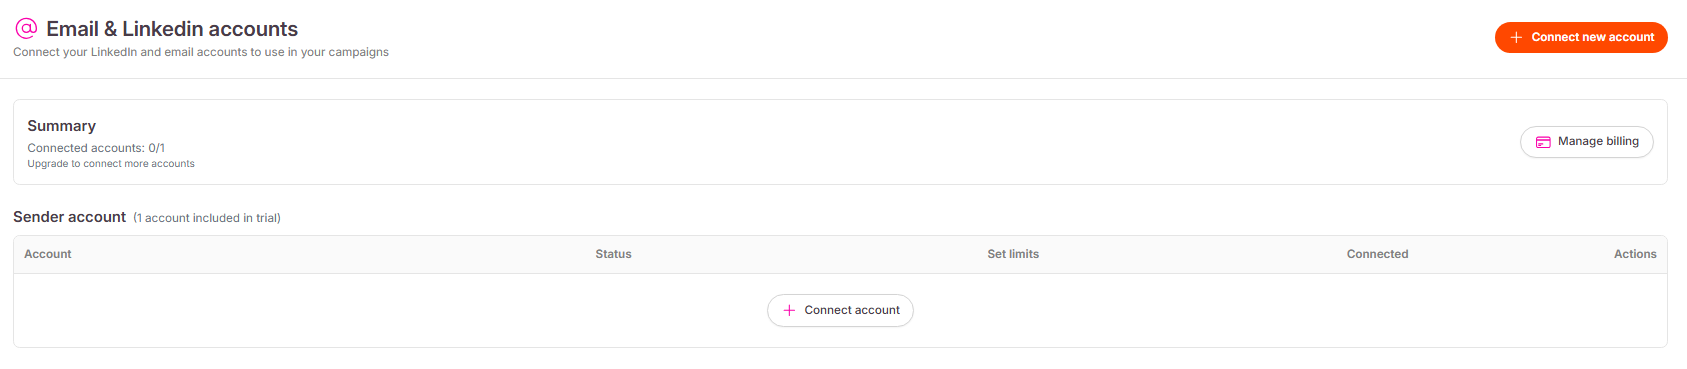Select the Connect account button in table
This screenshot has width=1687, height=369.
click(840, 311)
